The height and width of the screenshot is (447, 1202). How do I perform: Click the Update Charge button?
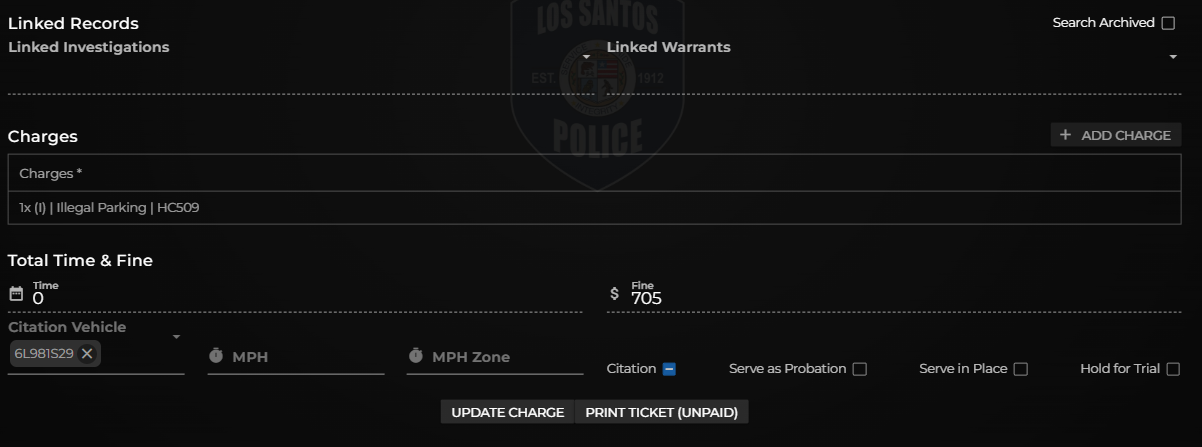click(508, 412)
